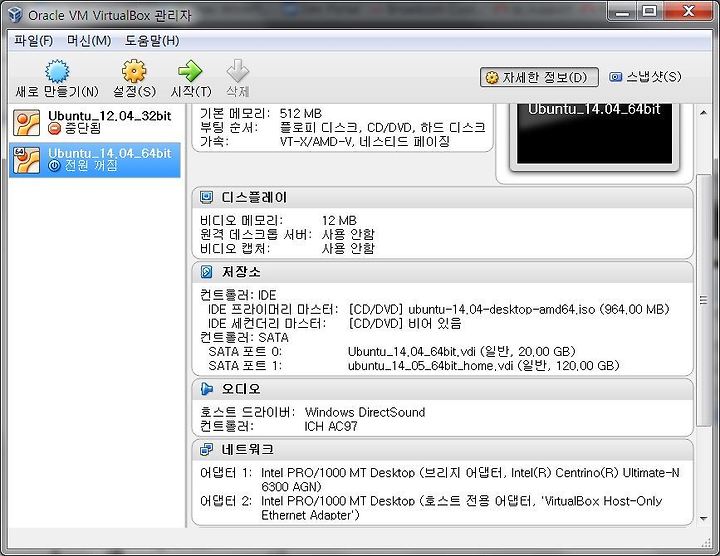Click the window resize grip corner
This screenshot has width=720, height=556.
pos(707,543)
